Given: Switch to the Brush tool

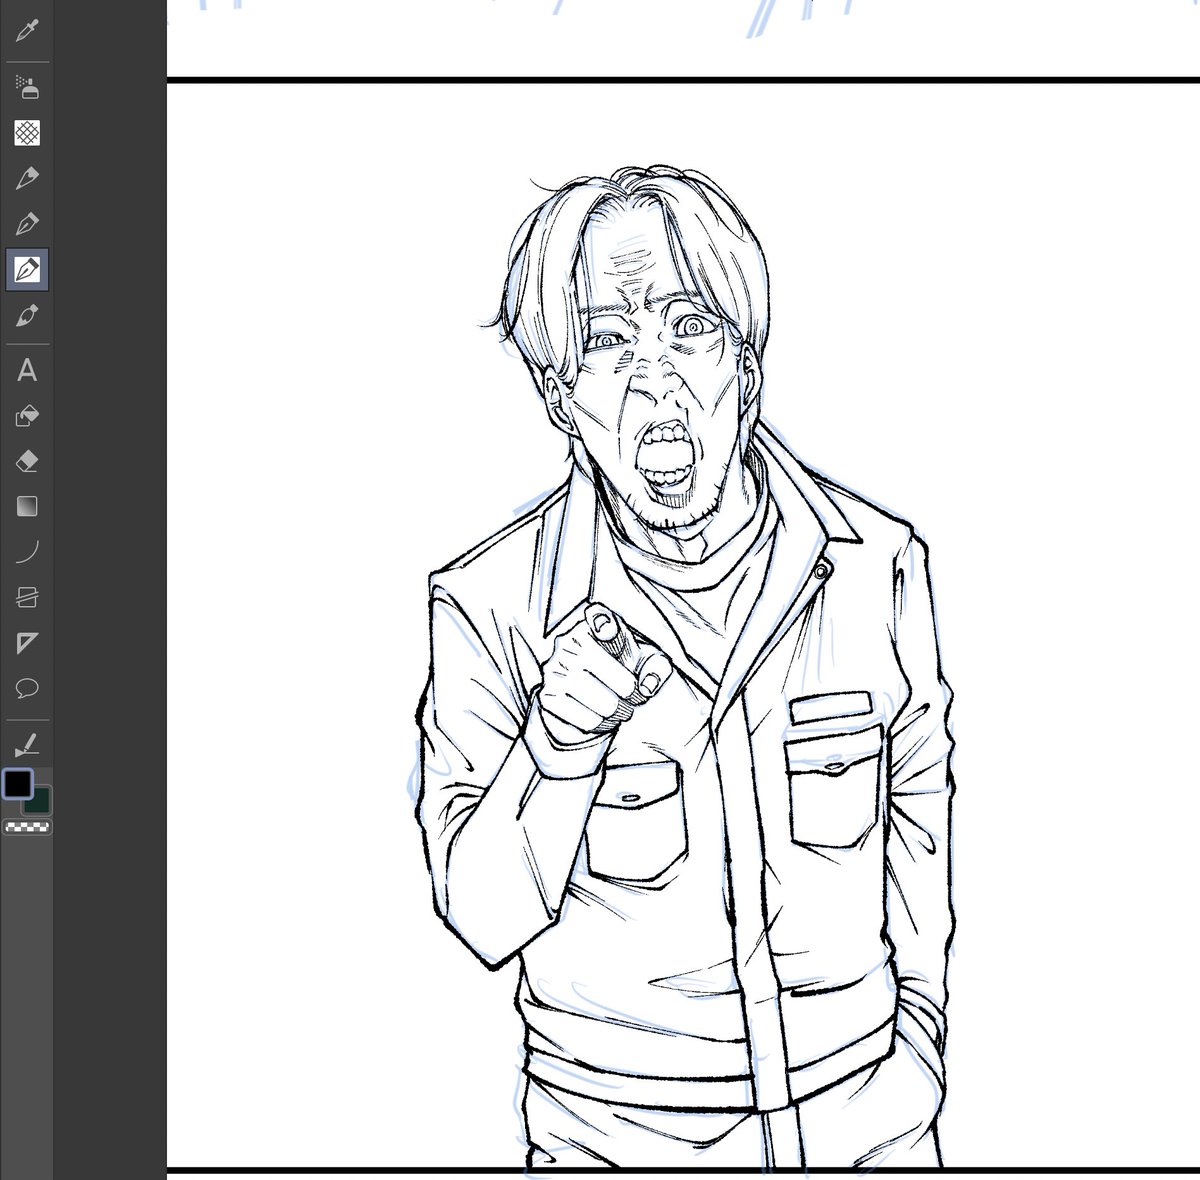Looking at the screenshot, I should (x=27, y=316).
